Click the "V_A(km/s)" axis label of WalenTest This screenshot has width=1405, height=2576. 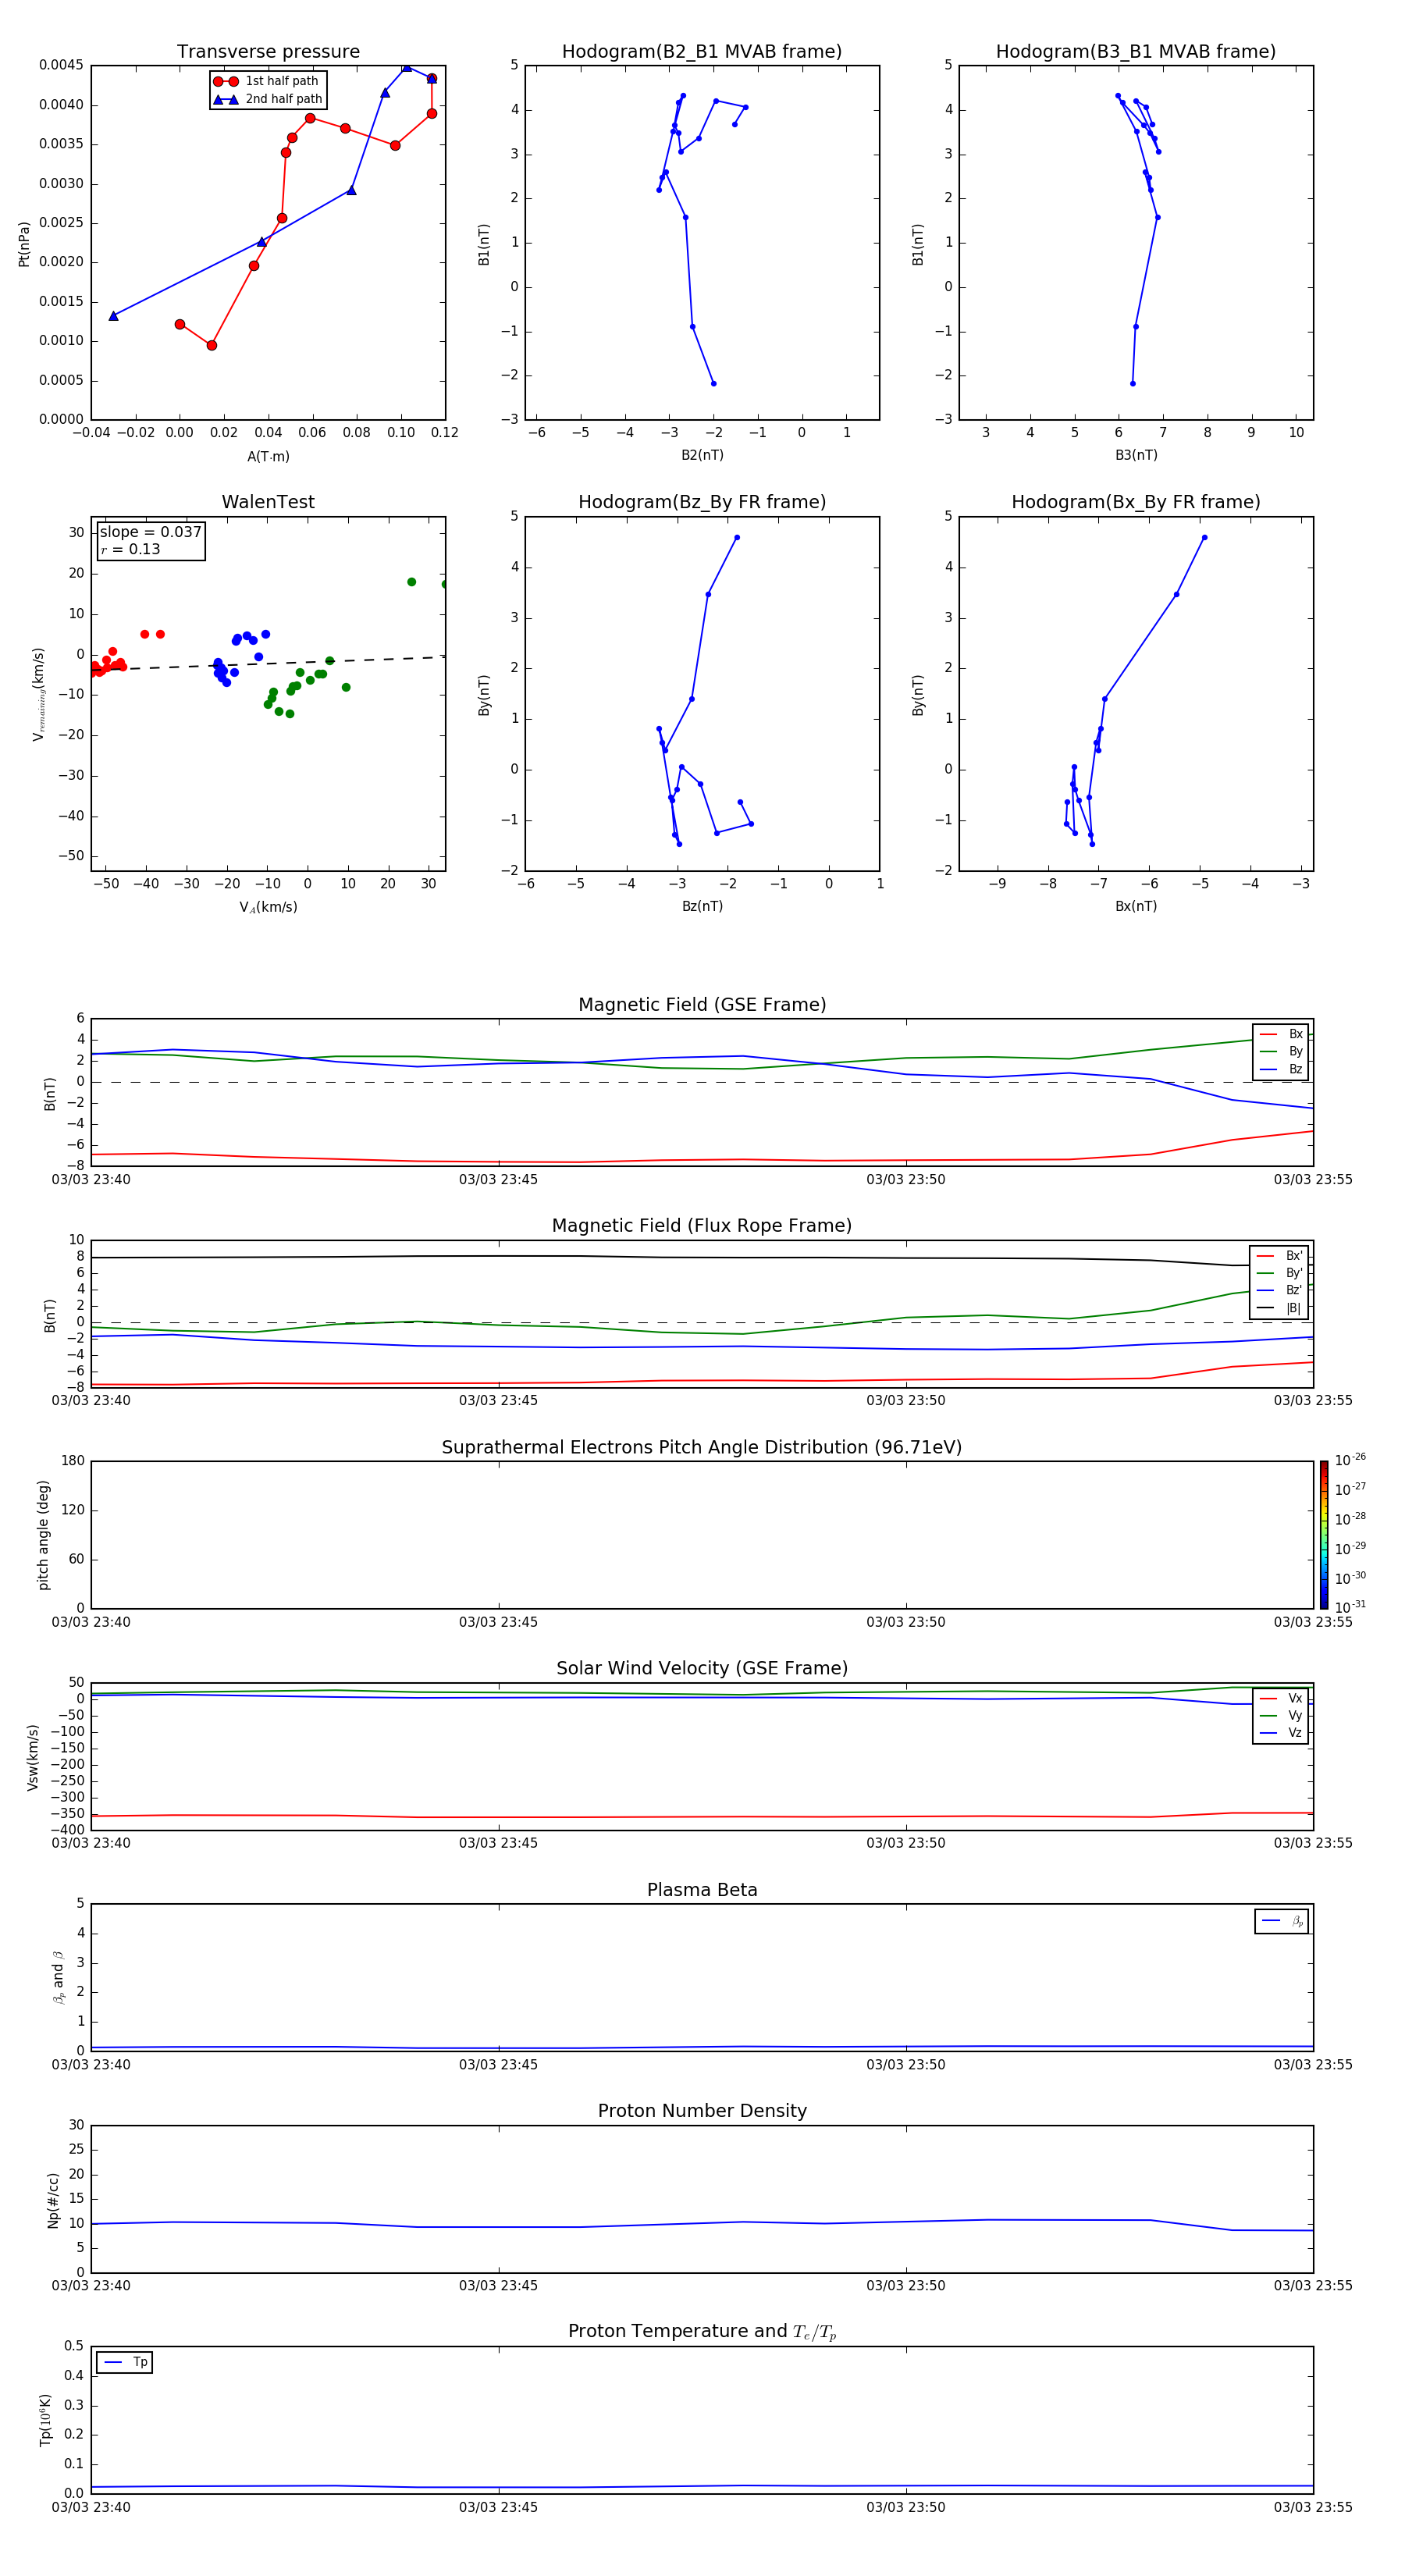coord(268,907)
